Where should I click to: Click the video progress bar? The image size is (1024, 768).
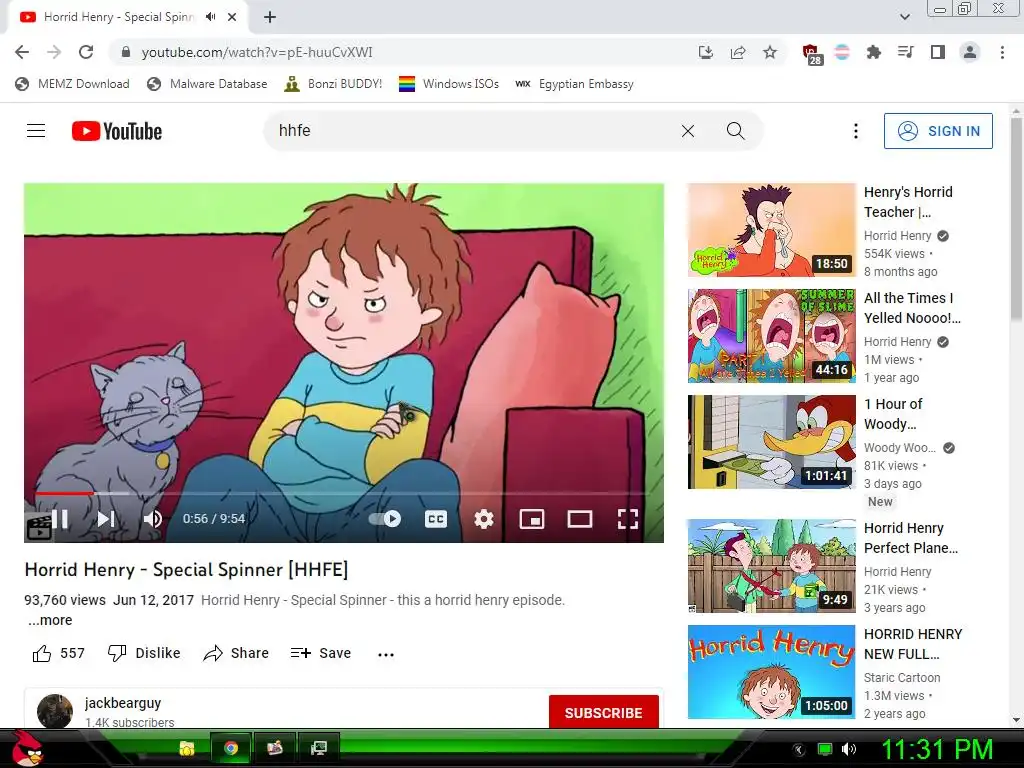pyautogui.click(x=344, y=493)
